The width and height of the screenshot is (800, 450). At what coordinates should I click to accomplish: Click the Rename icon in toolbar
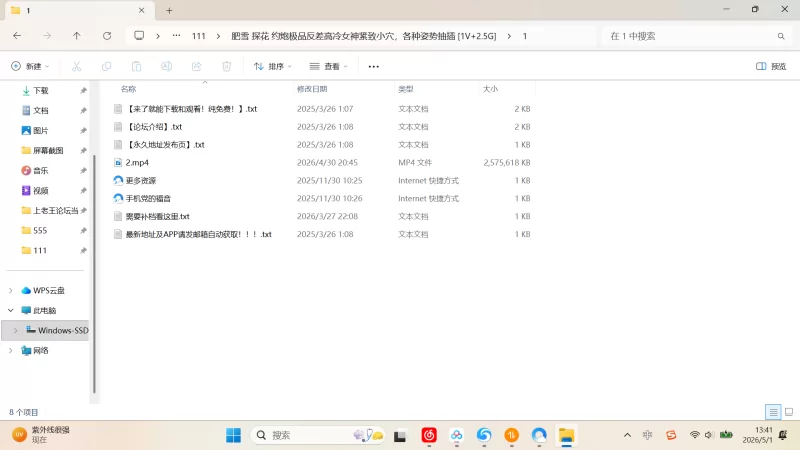[x=166, y=66]
